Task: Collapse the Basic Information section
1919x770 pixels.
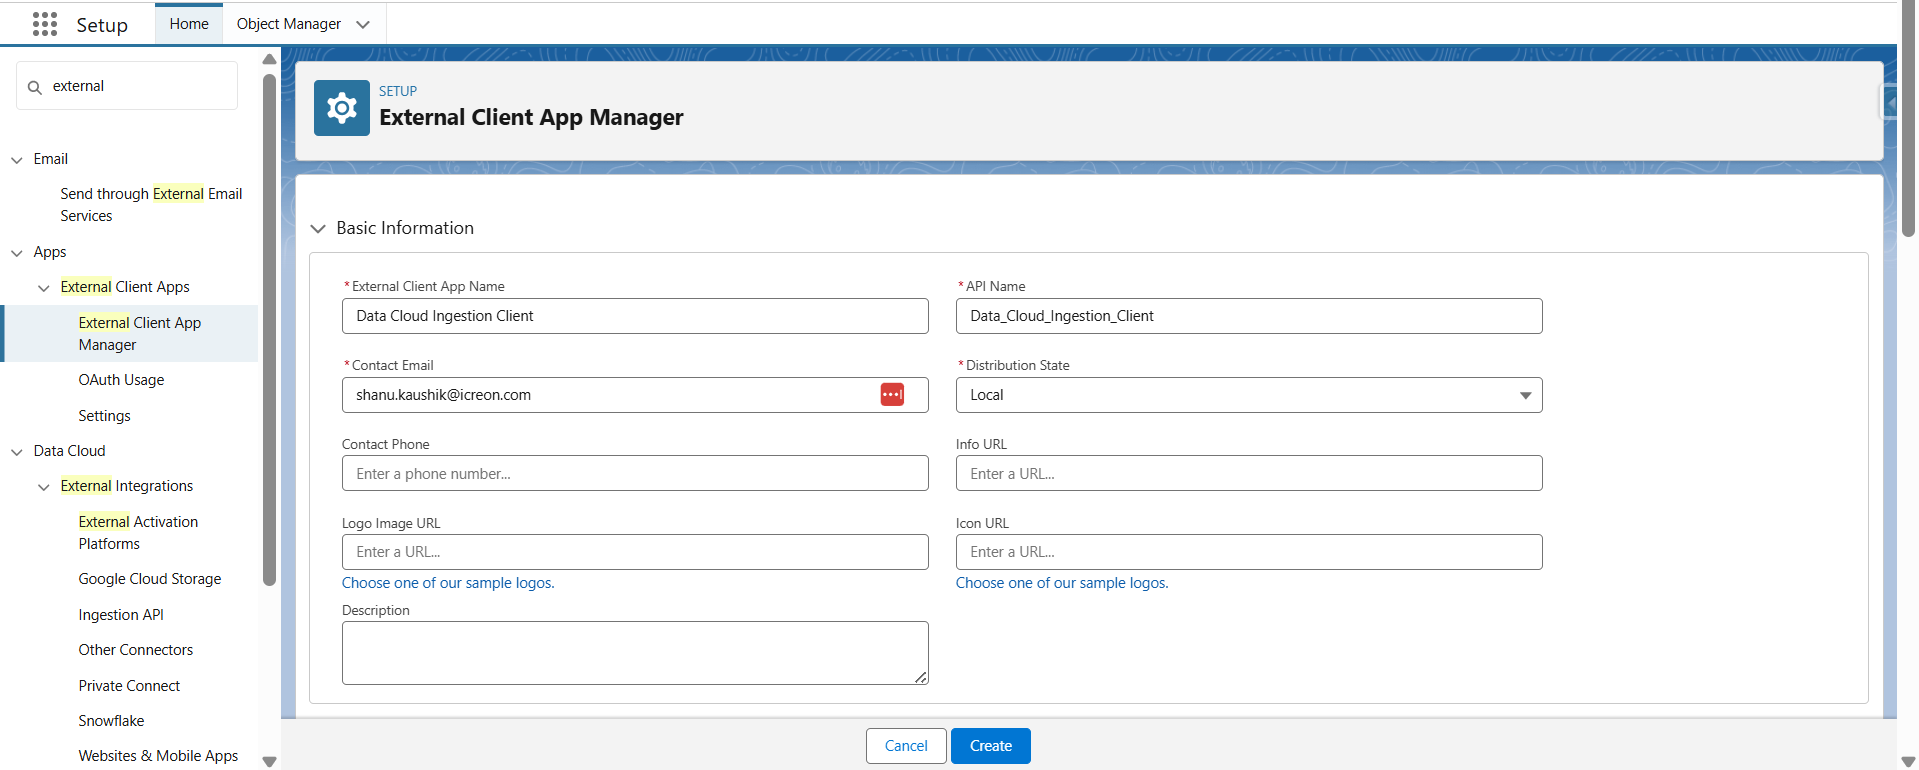Action: [x=318, y=229]
